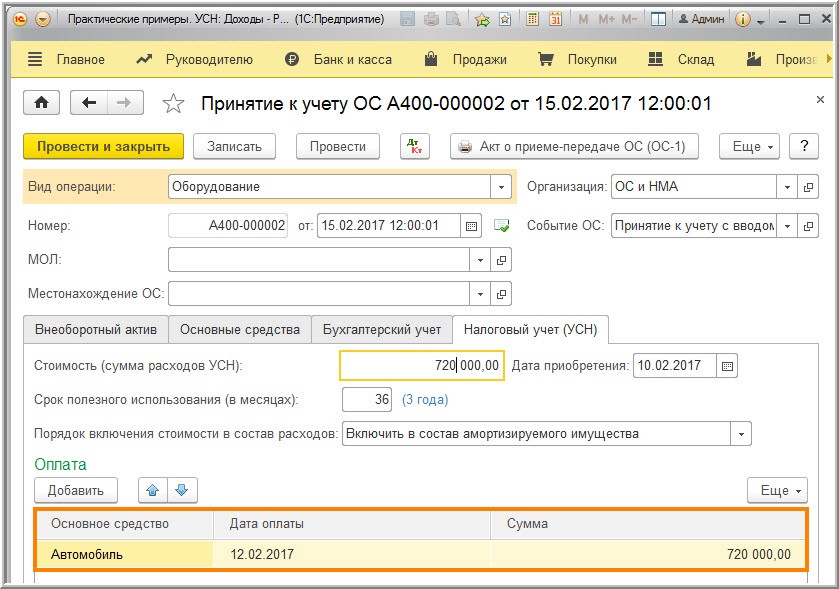Add document to favorites with star icon

[174, 104]
